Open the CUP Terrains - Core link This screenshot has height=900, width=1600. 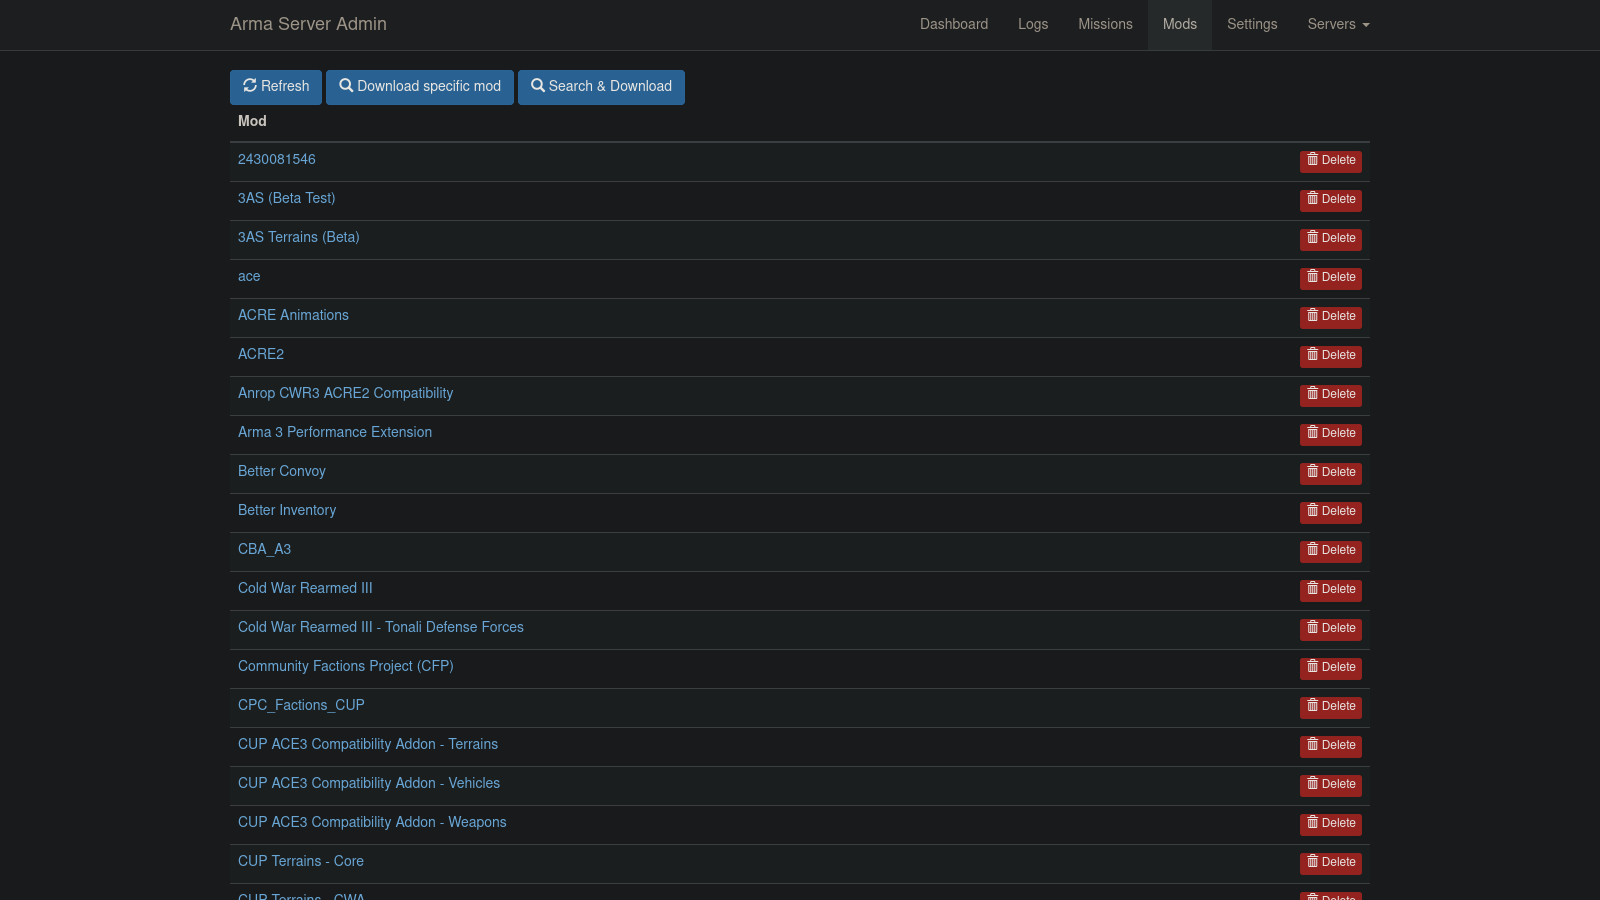click(x=301, y=861)
